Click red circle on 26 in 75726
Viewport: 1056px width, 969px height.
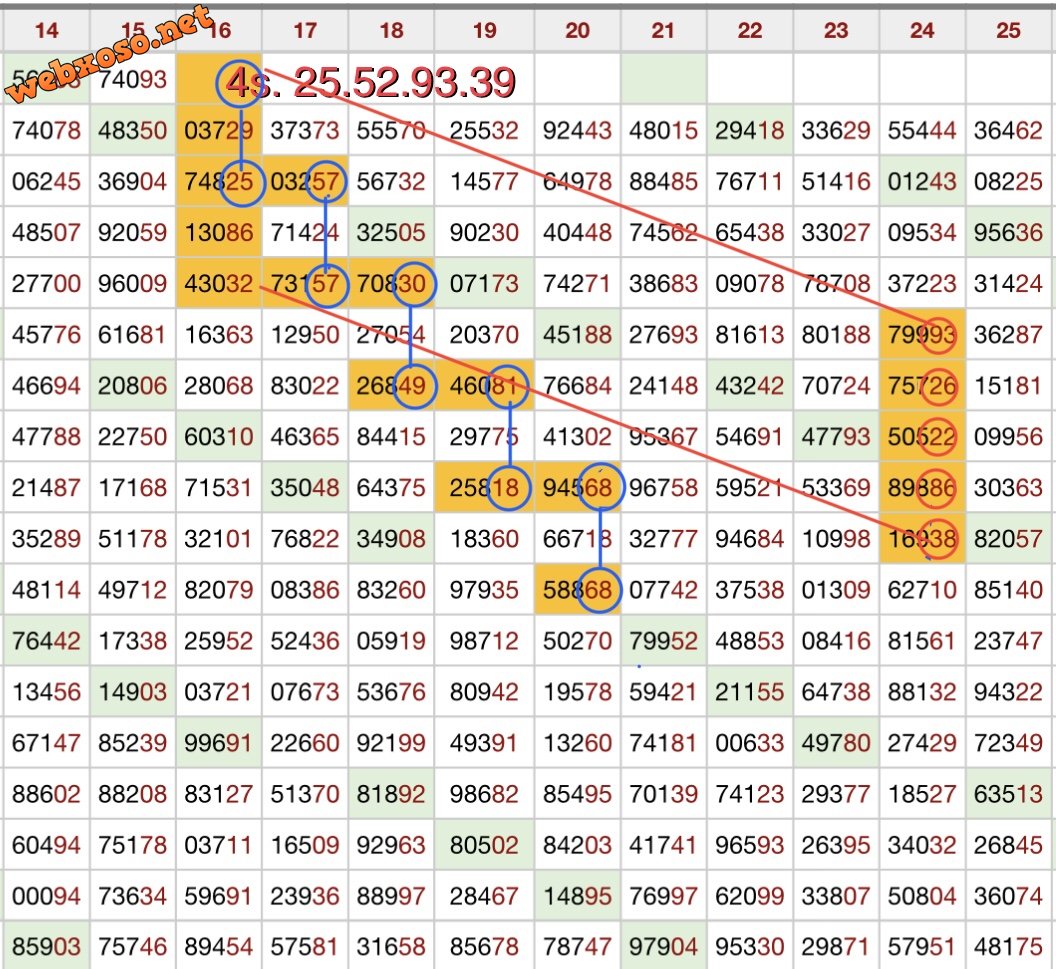coord(938,387)
